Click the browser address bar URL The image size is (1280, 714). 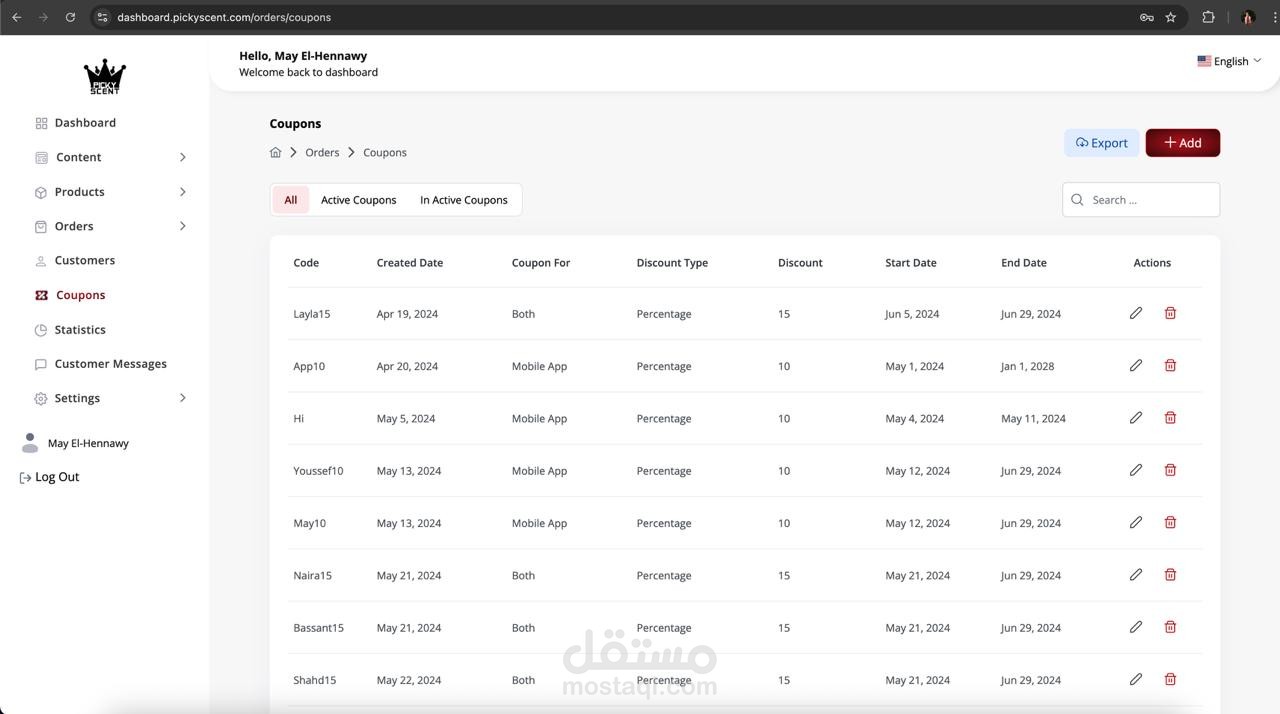pos(224,17)
